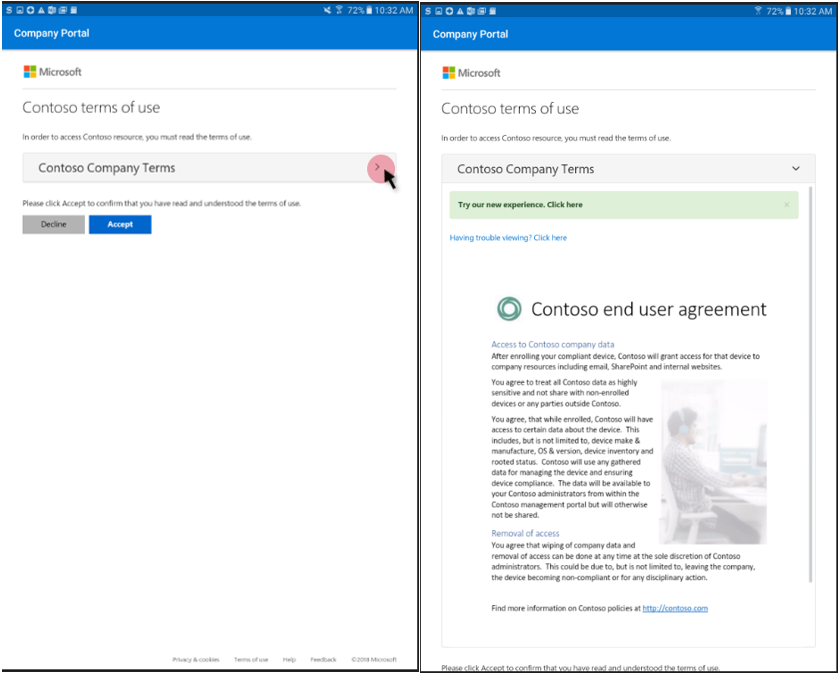838x673 pixels.
Task: Open 'Privacy & cookies' footer link
Action: (x=196, y=660)
